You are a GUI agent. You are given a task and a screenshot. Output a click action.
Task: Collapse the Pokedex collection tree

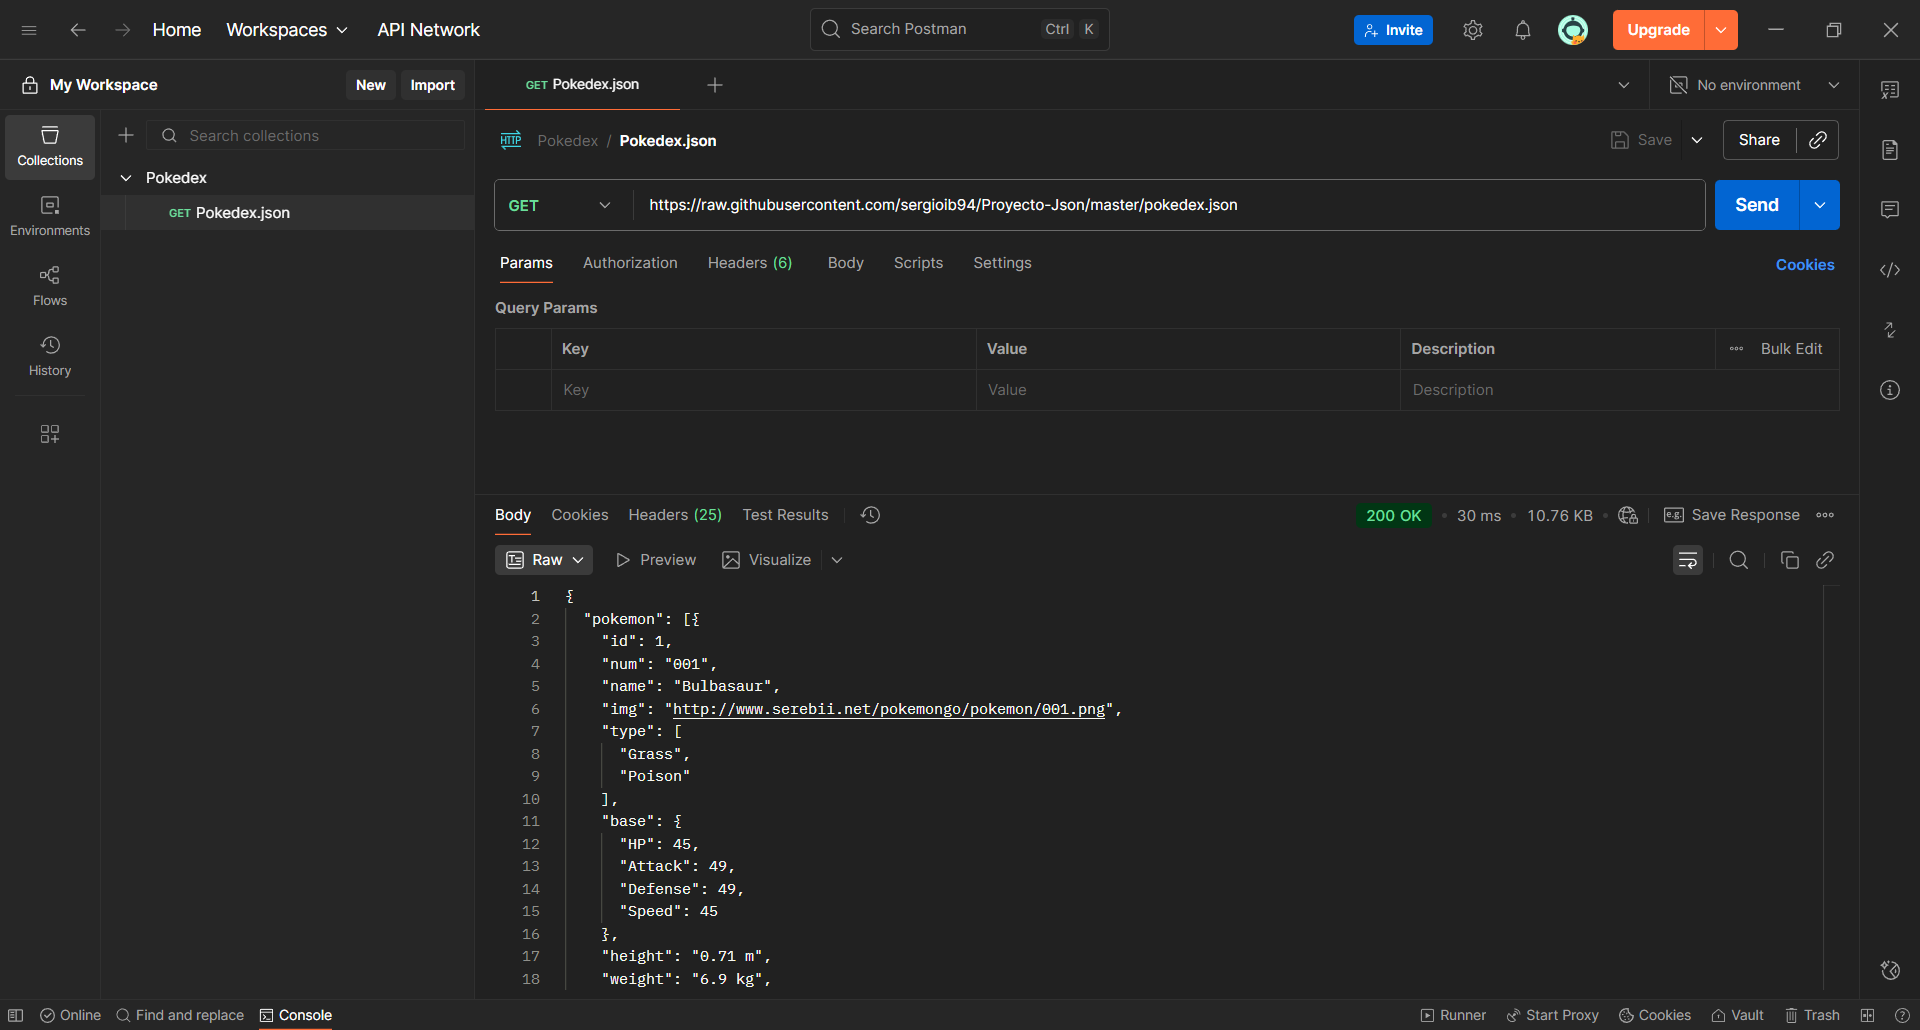(126, 178)
